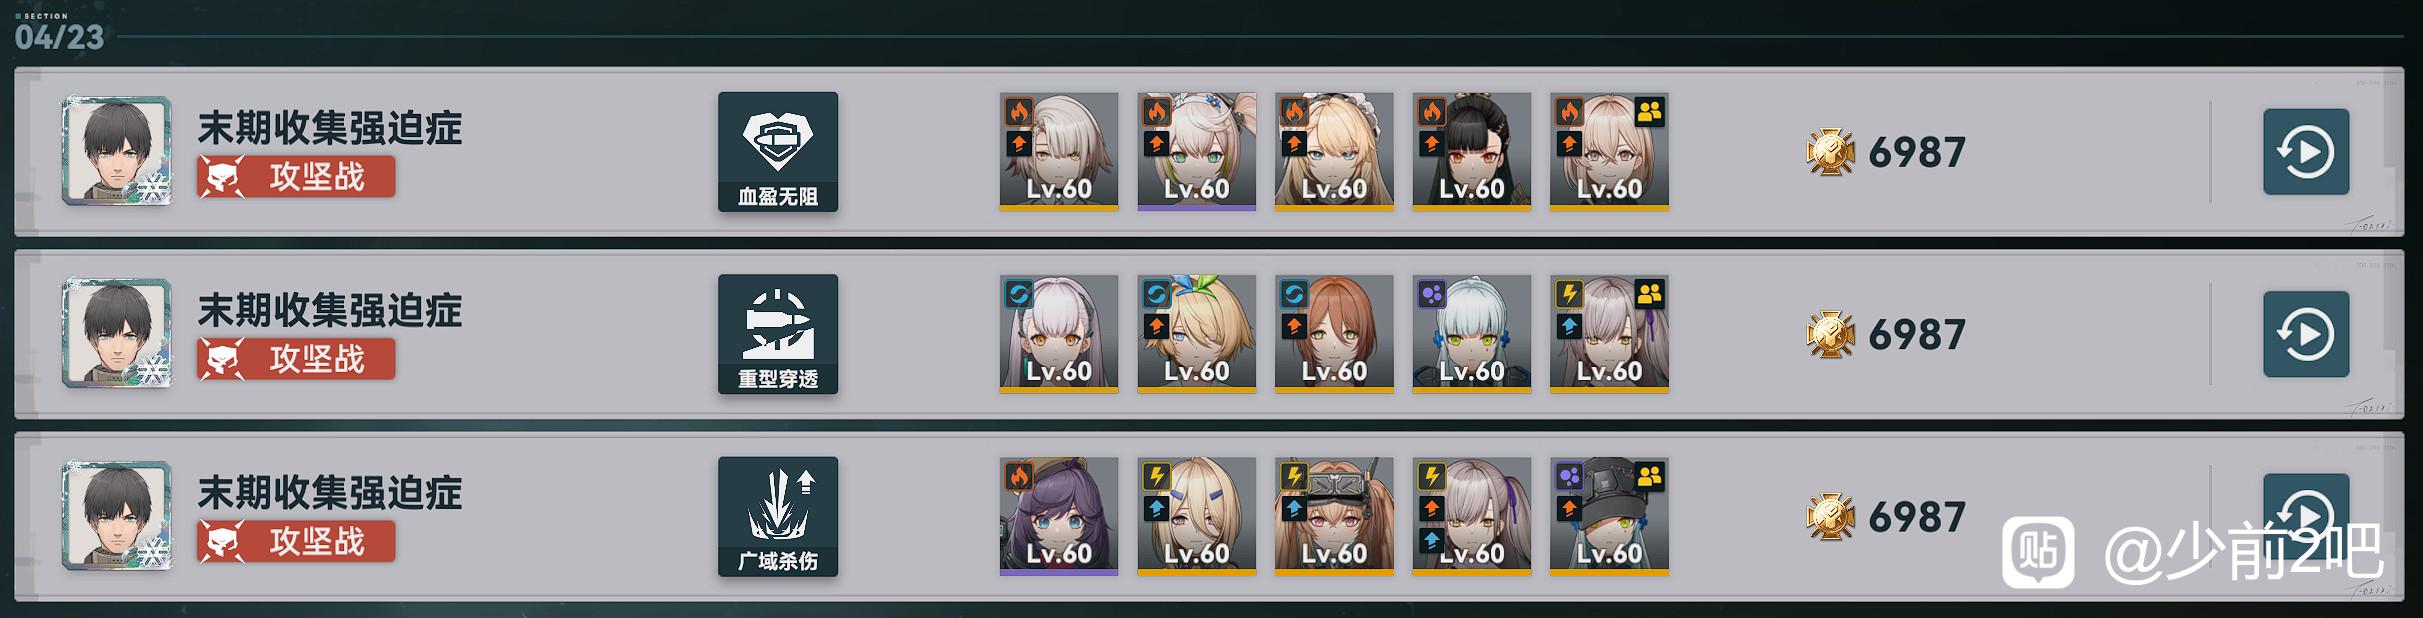Image resolution: width=2423 pixels, height=618 pixels.
Task: Play the replay of the third record
Action: pyautogui.click(x=2306, y=516)
